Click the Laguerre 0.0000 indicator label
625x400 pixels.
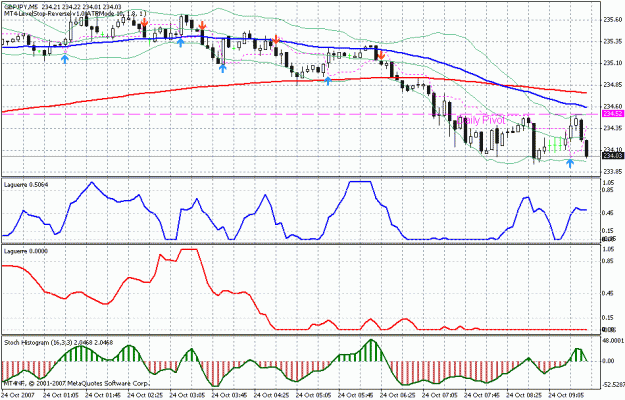(x=26, y=251)
